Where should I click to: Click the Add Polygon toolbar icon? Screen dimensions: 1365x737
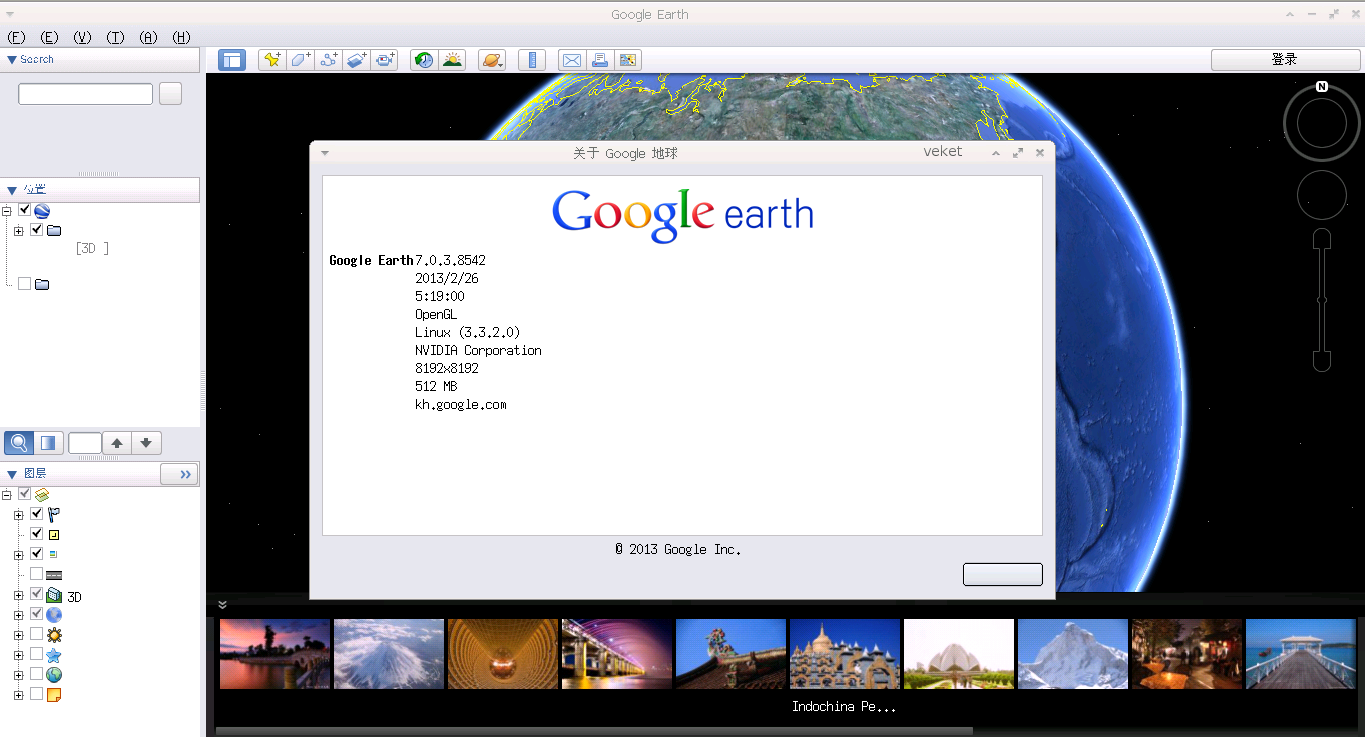[300, 60]
